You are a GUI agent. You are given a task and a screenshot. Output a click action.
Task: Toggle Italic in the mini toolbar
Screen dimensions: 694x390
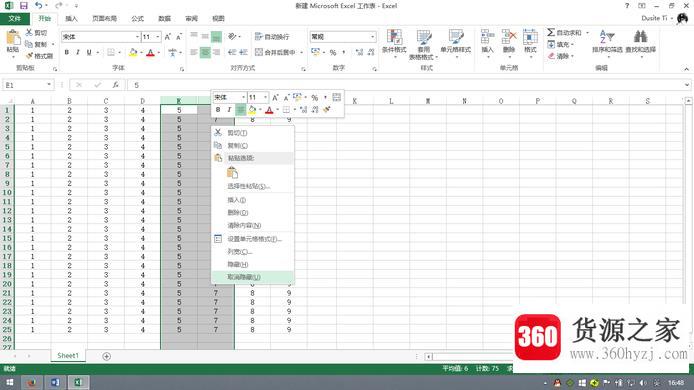(229, 109)
